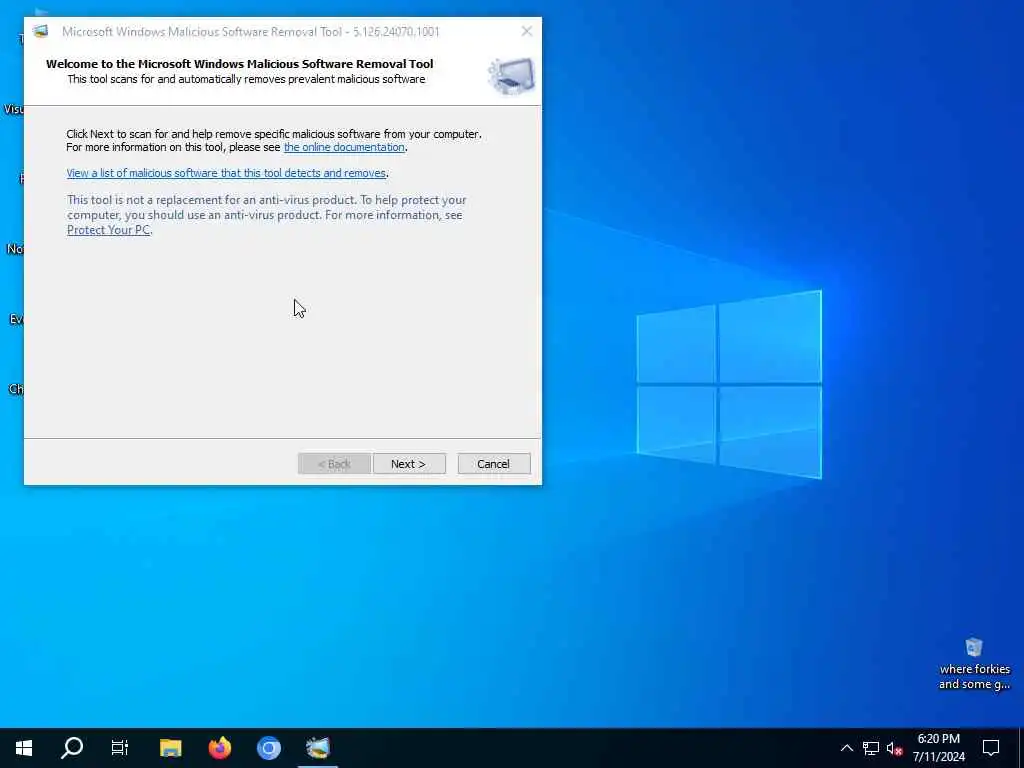Open the Windows Start menu
Screen dimensions: 1024x768
[x=24, y=748]
